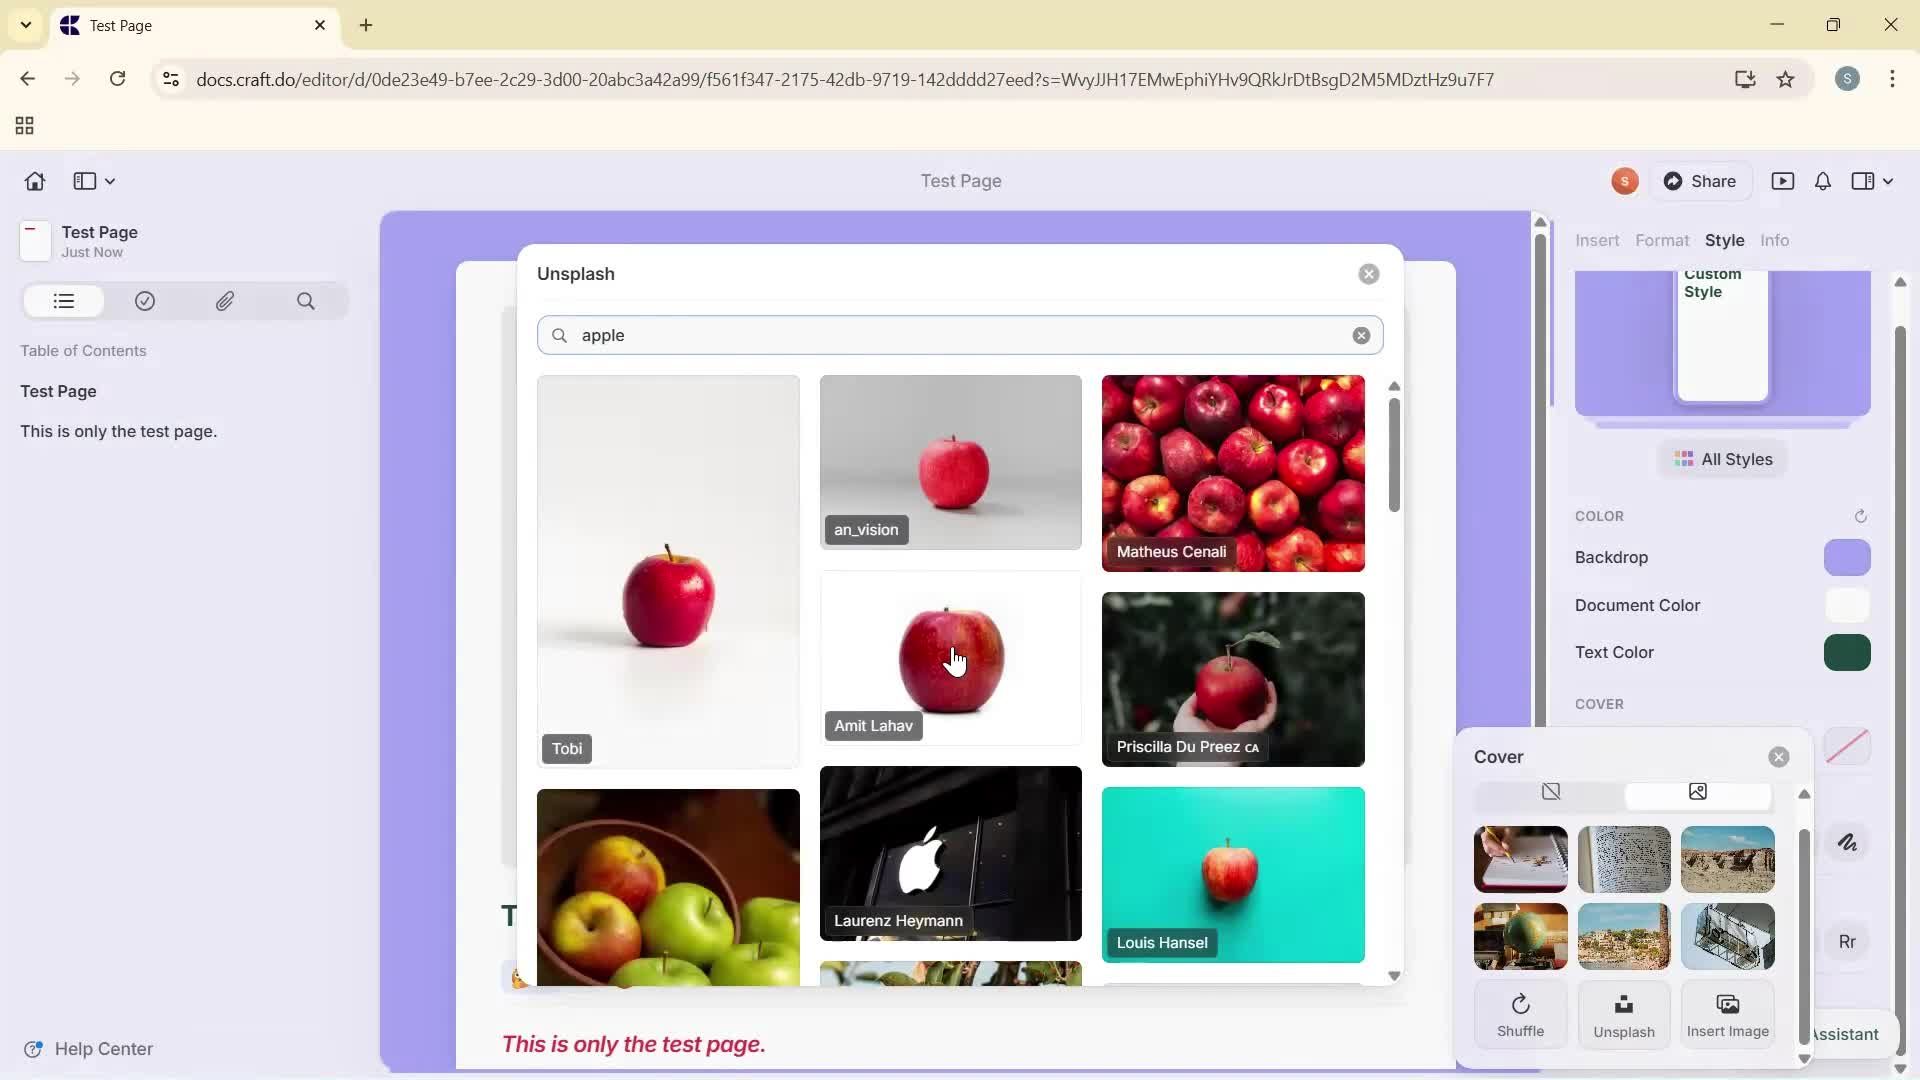
Task: Toggle the list view in sidebar segmented control
Action: [x=63, y=301]
